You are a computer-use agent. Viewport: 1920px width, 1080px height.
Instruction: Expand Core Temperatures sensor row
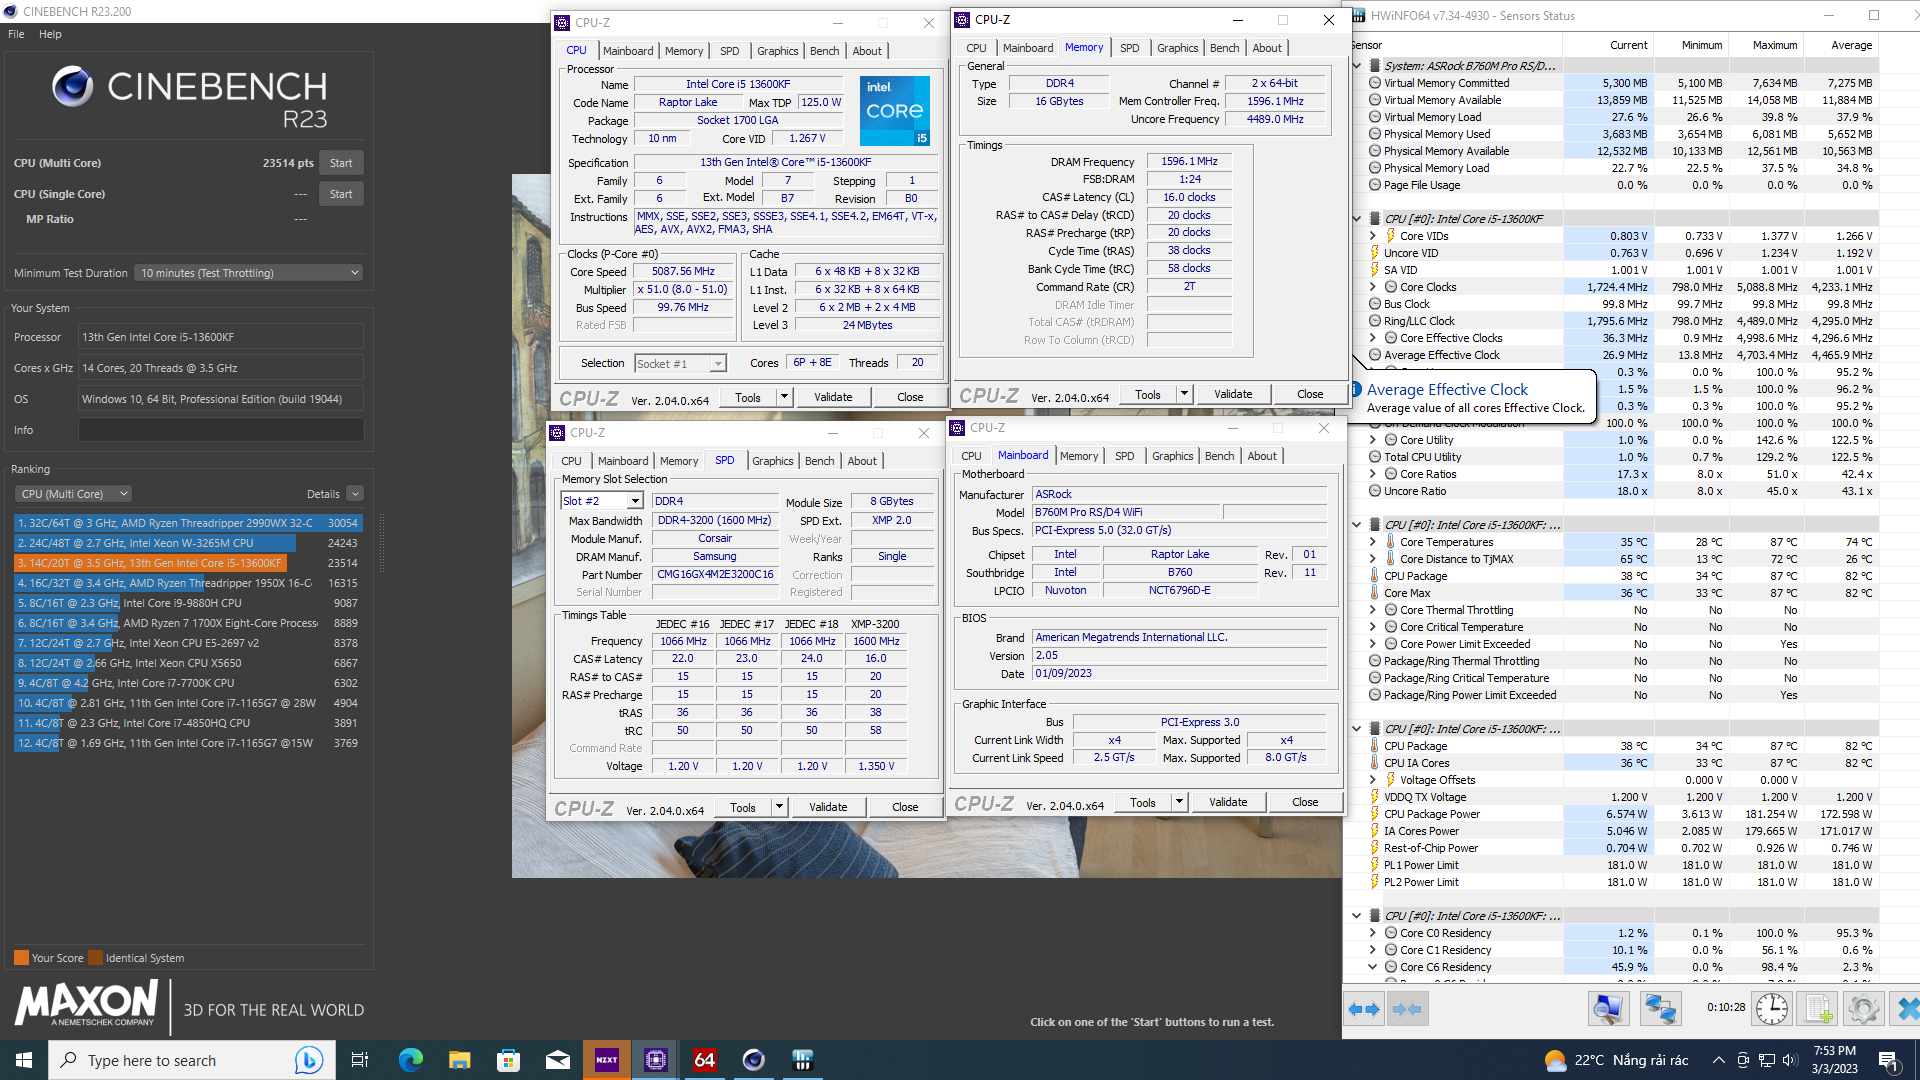1373,542
